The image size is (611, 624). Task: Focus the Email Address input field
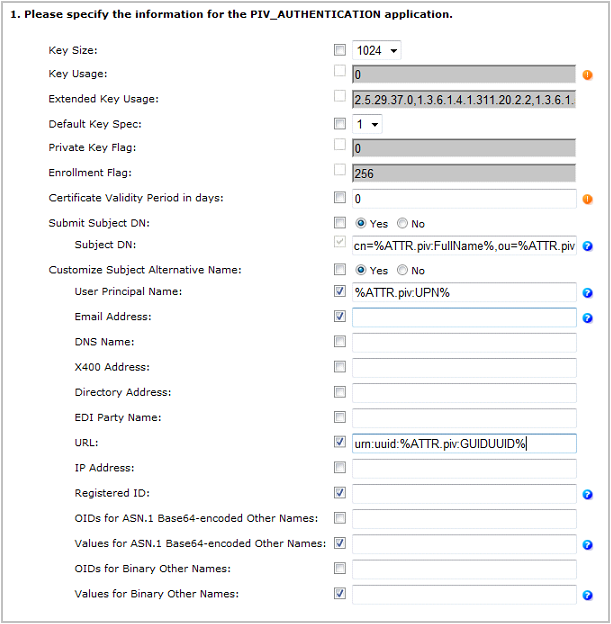(464, 318)
